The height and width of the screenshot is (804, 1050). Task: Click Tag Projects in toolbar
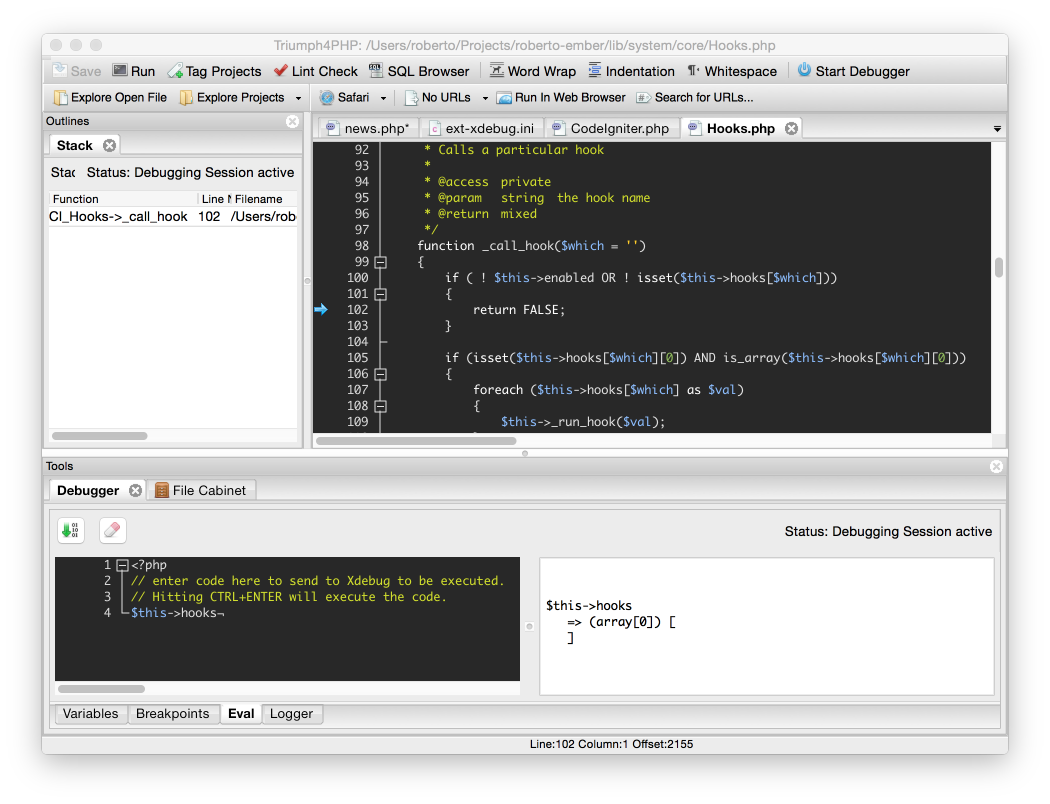[x=214, y=71]
